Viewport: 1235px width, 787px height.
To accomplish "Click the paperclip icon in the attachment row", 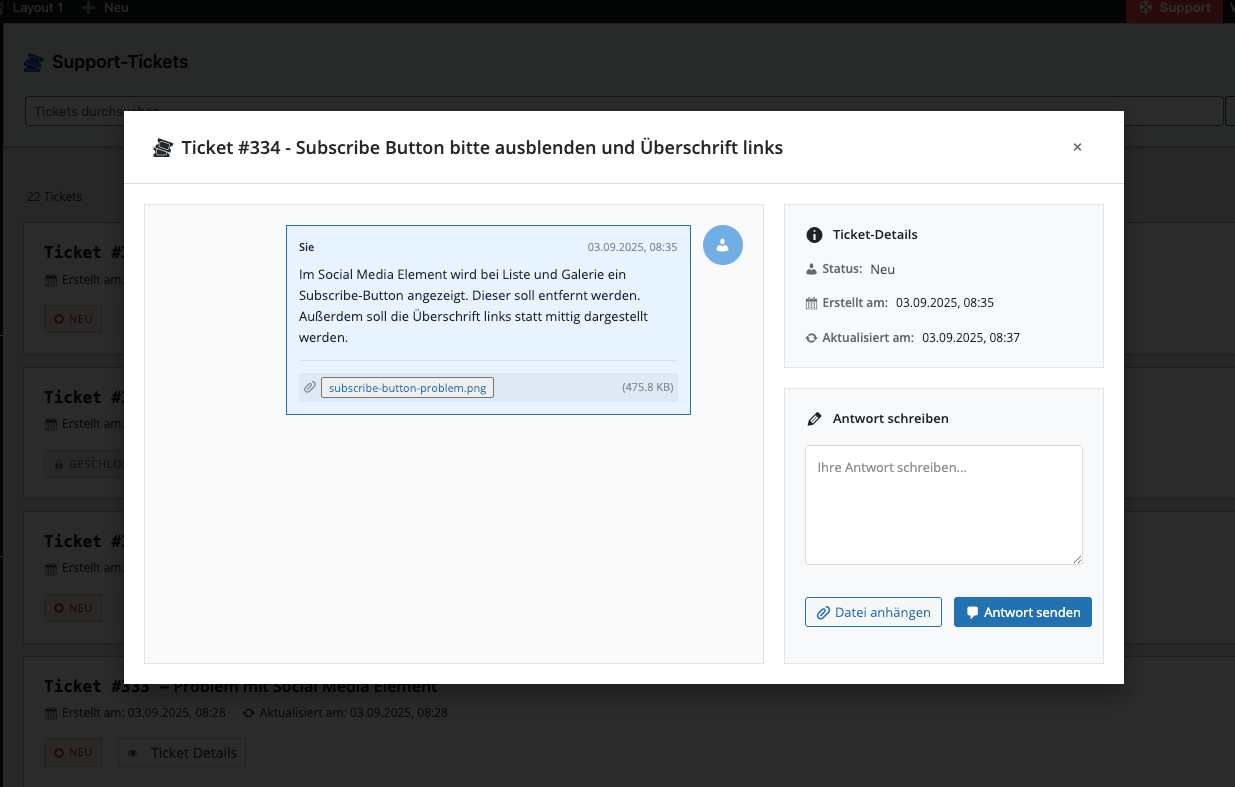I will pyautogui.click(x=310, y=387).
